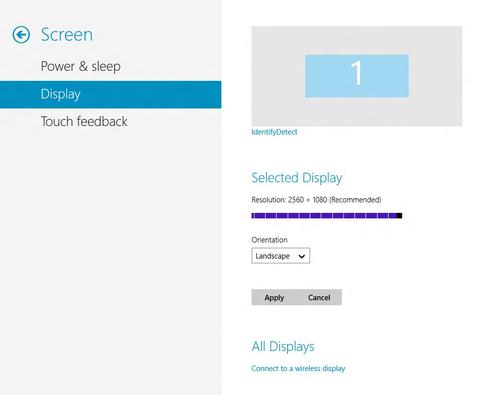
Task: Open the Landscape orientation dropdown
Action: point(281,256)
